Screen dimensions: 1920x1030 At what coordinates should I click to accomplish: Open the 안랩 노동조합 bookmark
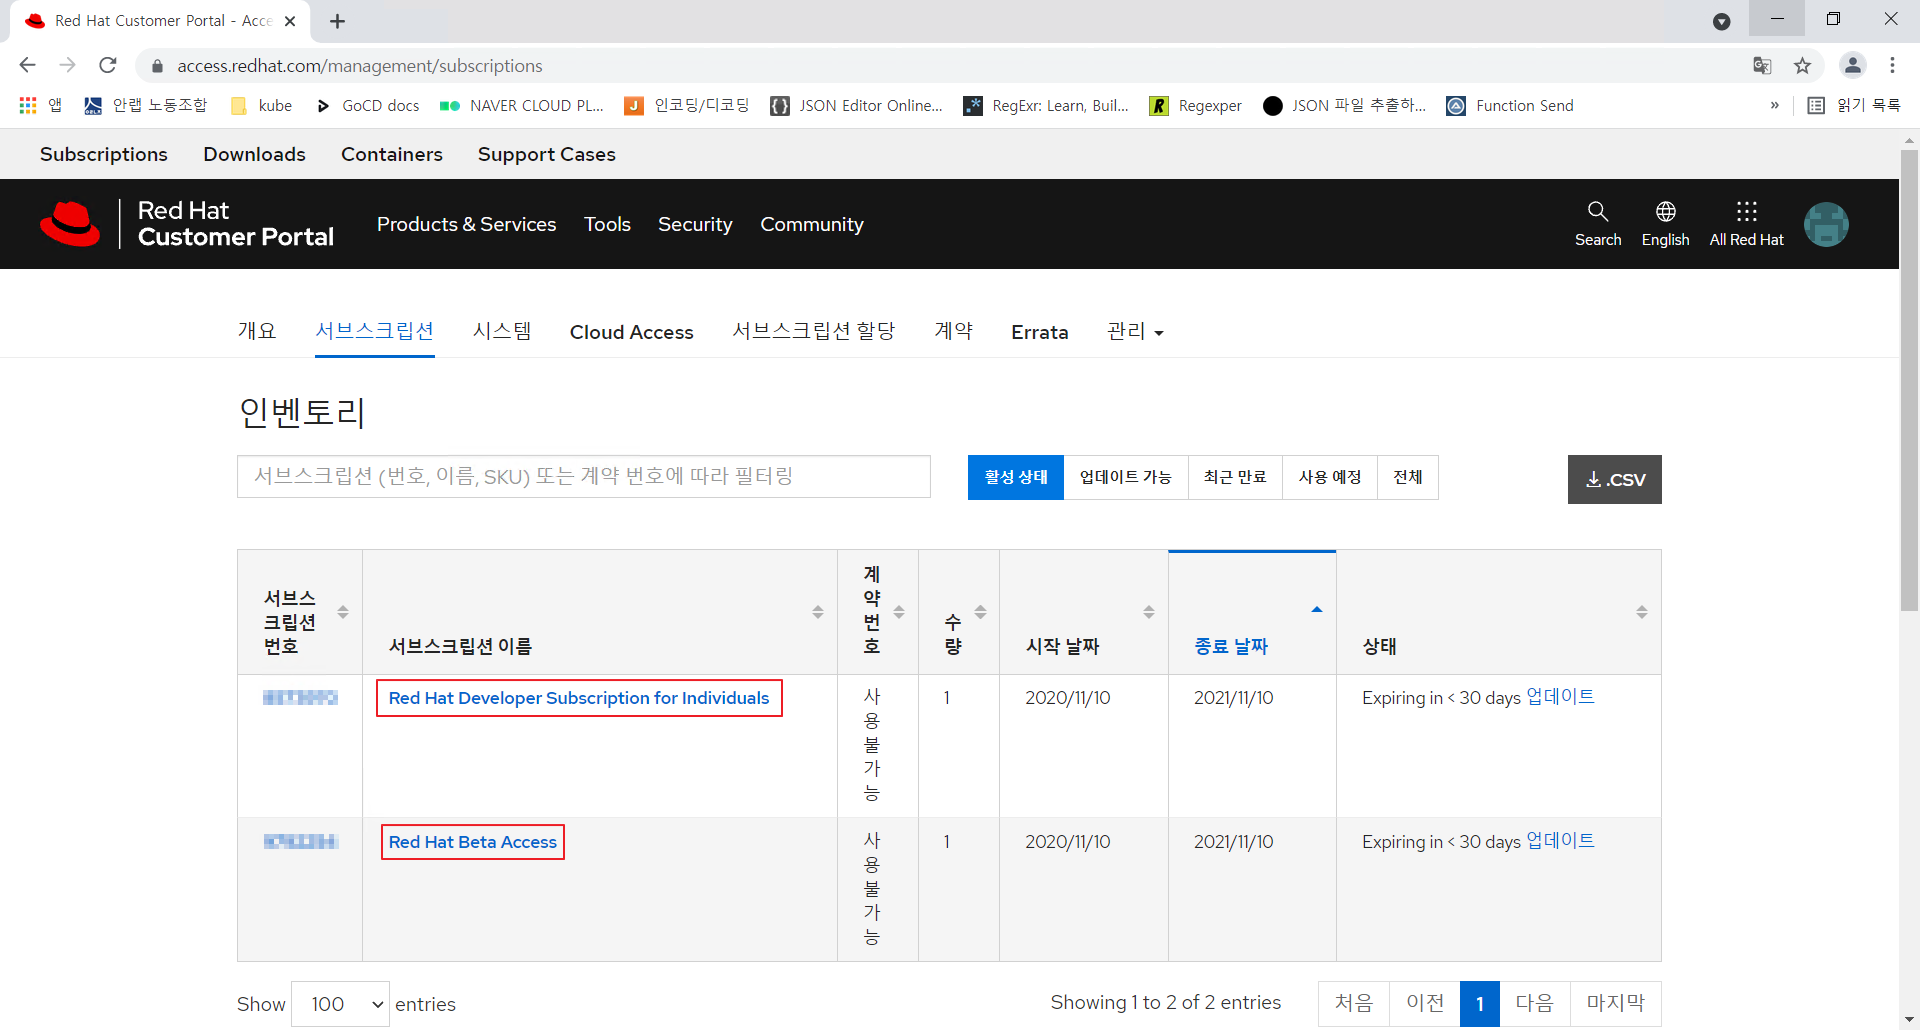pyautogui.click(x=146, y=105)
